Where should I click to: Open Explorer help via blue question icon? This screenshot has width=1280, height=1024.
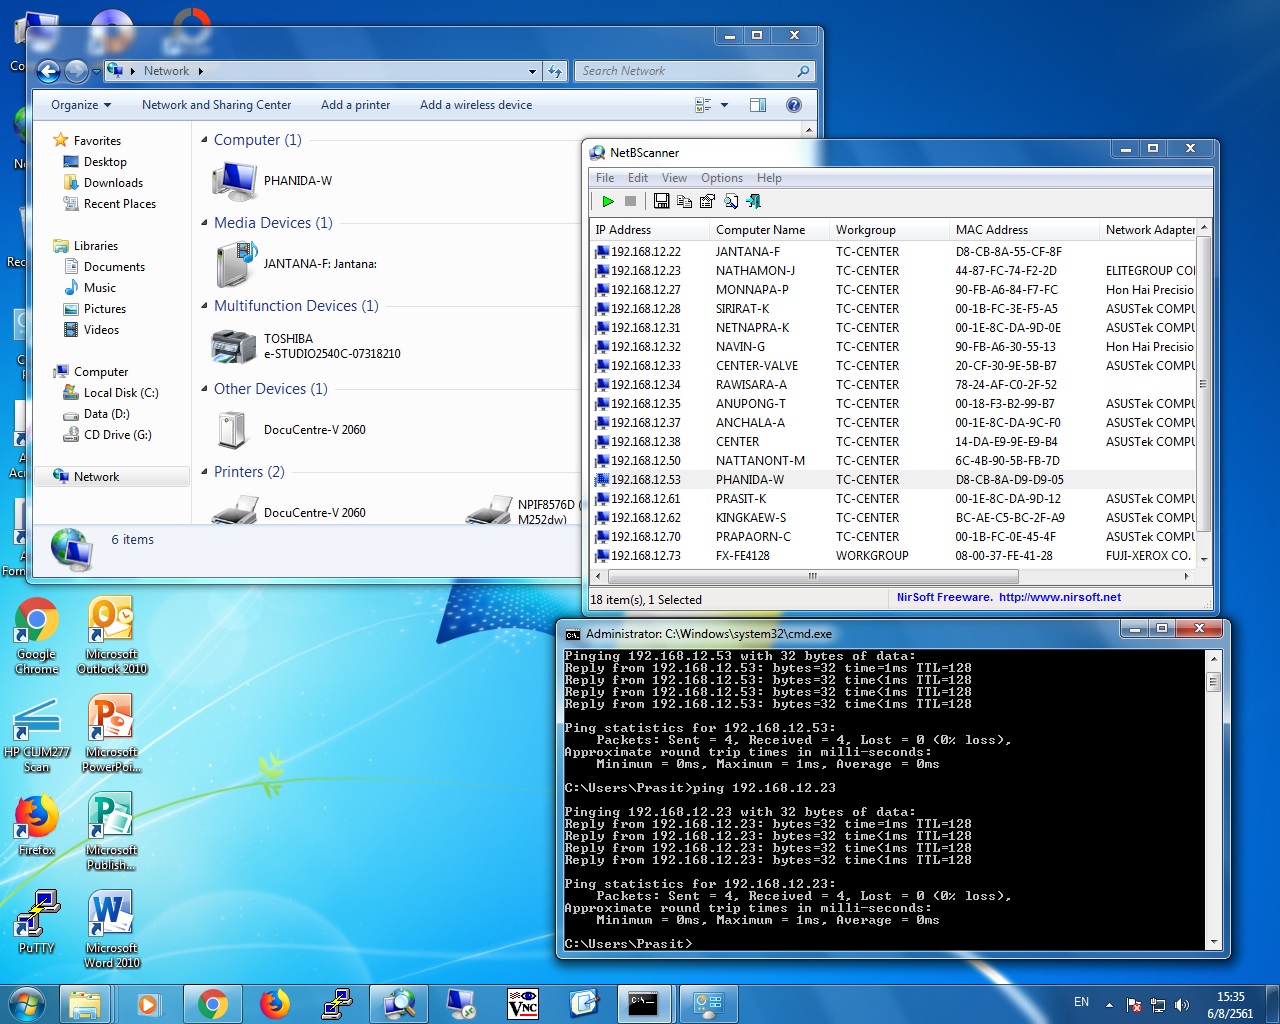coord(794,105)
